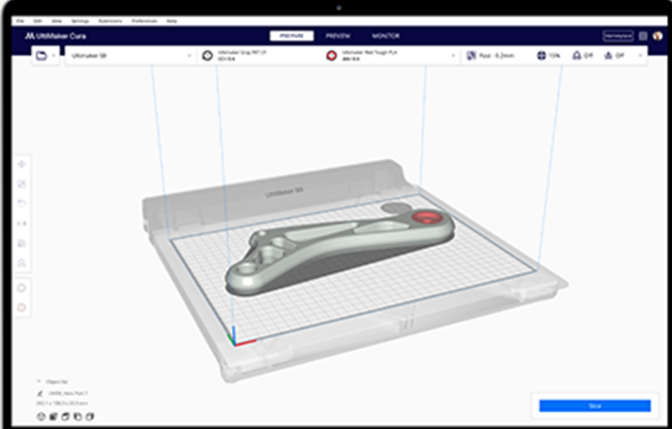Click the blue Slice button
This screenshot has height=429, width=672.
(594, 405)
